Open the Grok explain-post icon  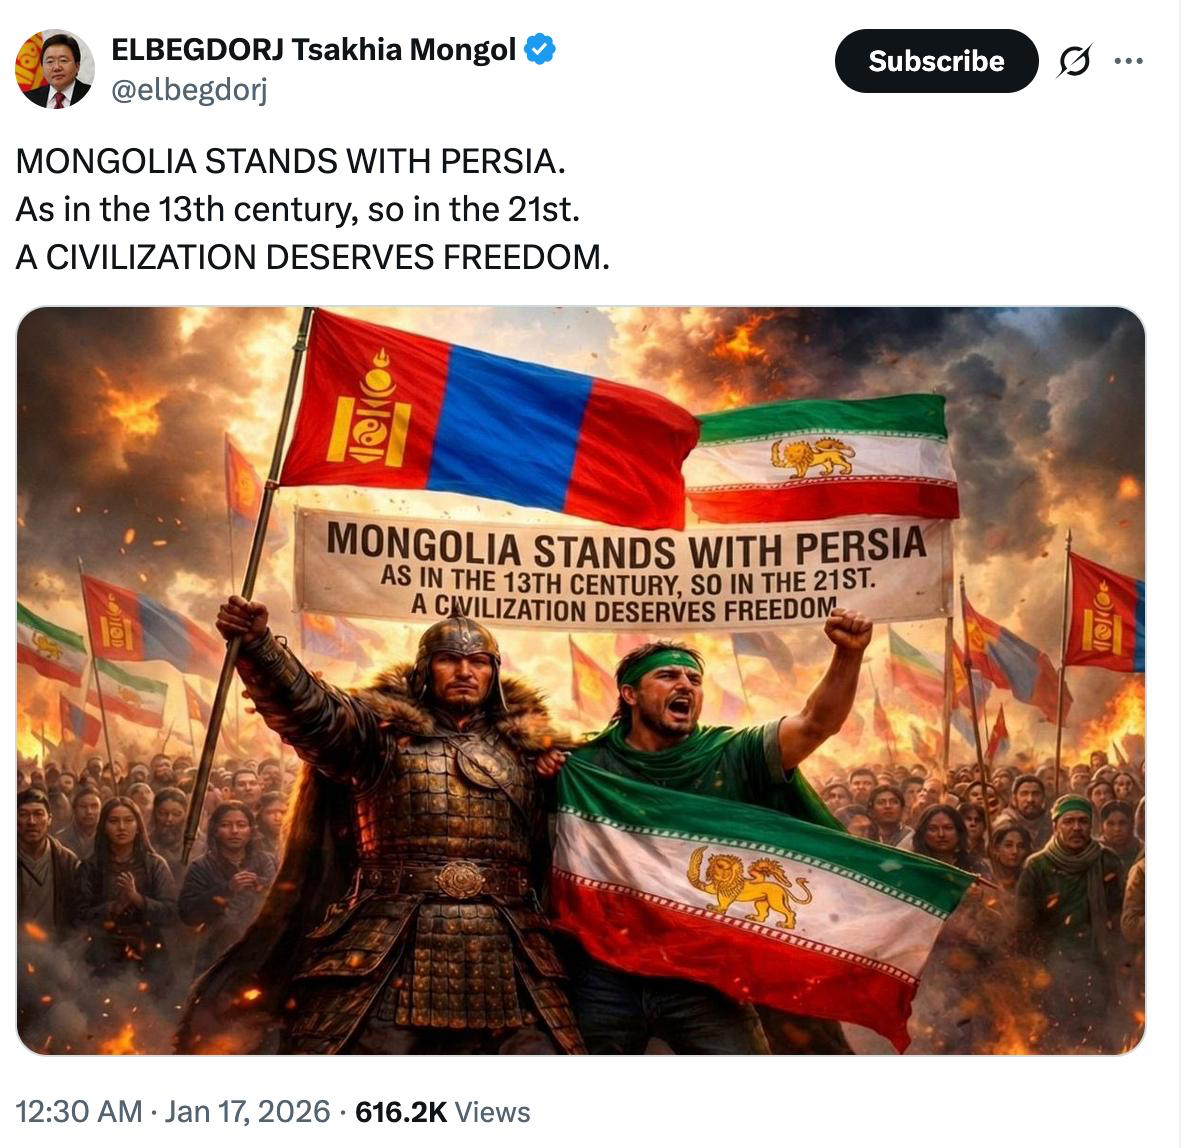[1074, 61]
